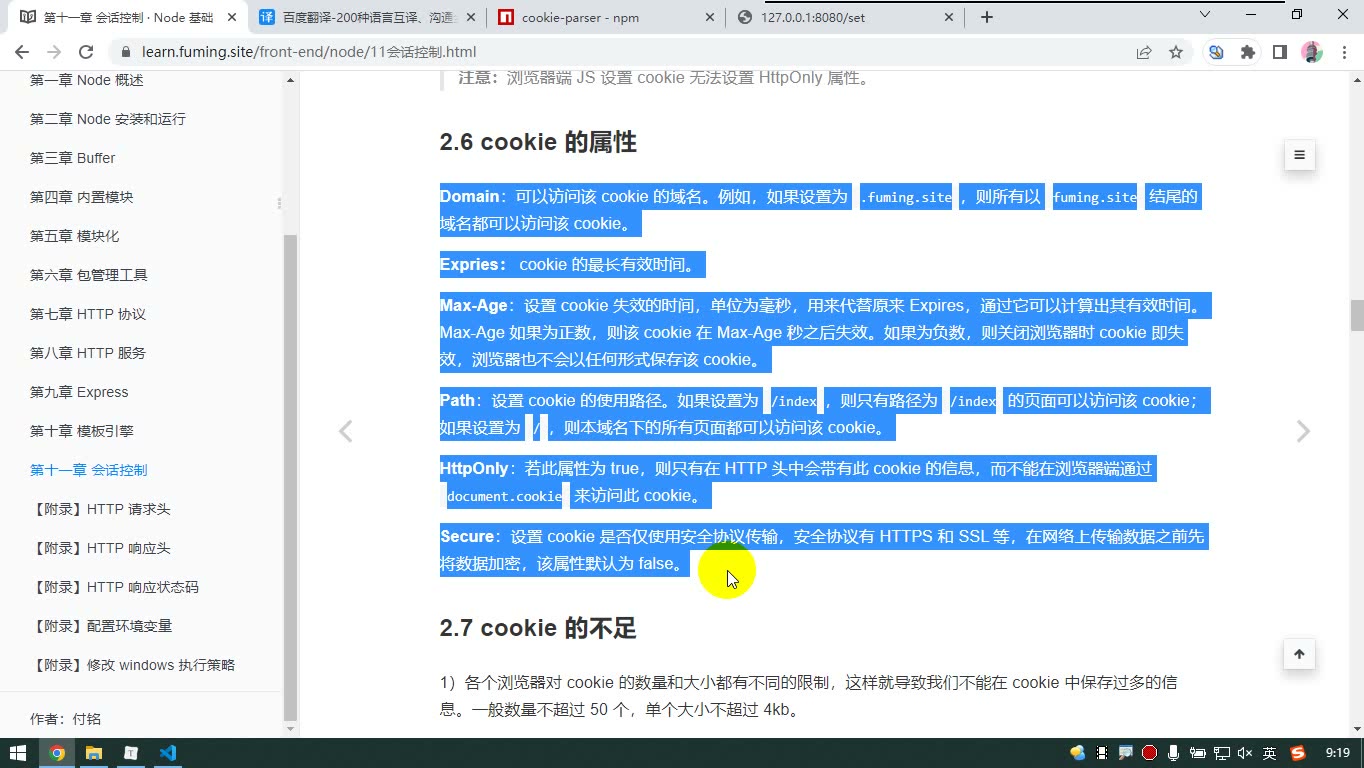Open 第十章 模板引擎 chapter
1364x768 pixels.
pyautogui.click(x=81, y=431)
